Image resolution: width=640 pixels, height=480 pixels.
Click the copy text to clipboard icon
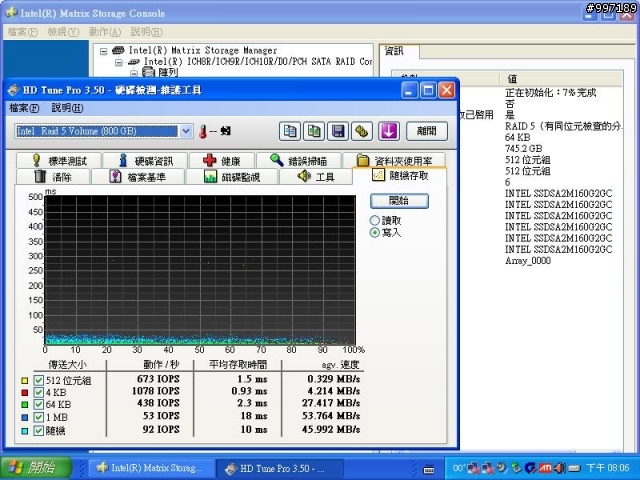(290, 131)
